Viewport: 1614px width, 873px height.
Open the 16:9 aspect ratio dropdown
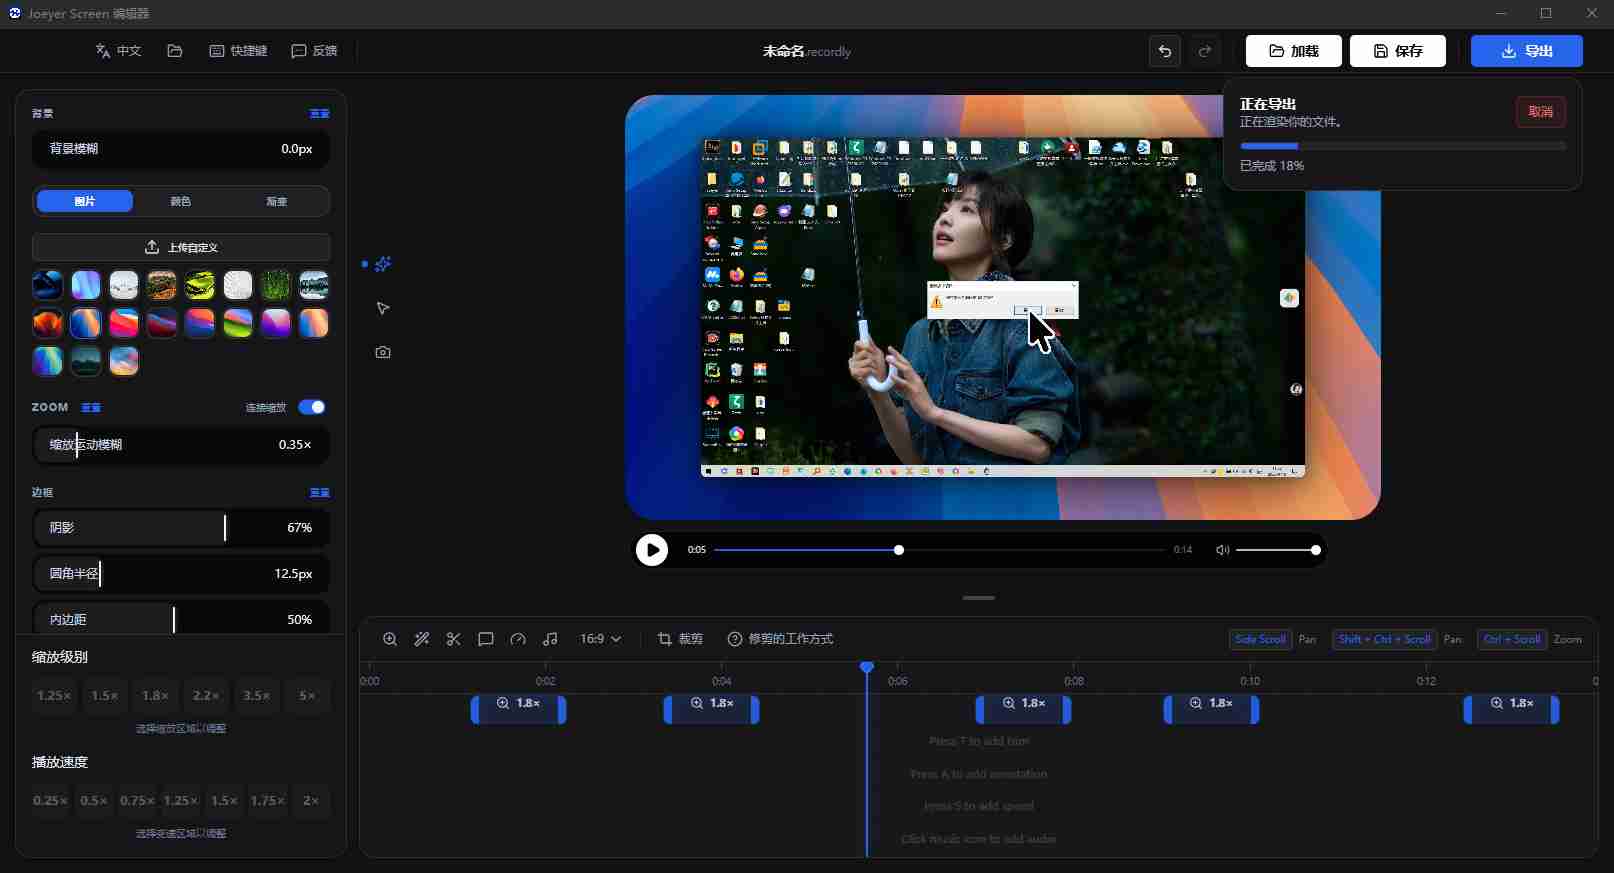point(600,639)
